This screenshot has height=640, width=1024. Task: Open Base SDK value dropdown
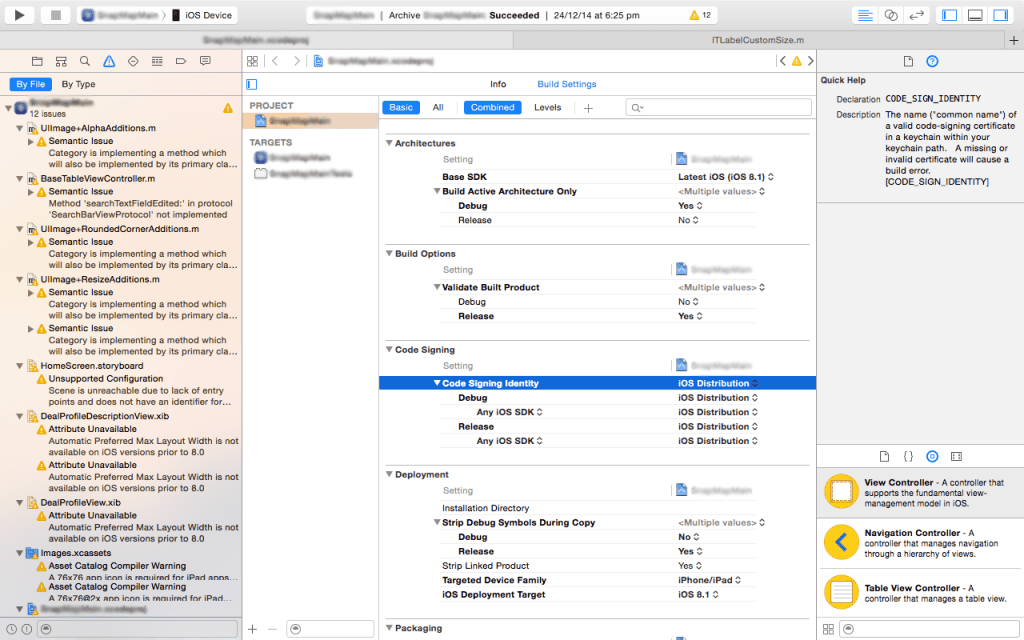pyautogui.click(x=726, y=177)
